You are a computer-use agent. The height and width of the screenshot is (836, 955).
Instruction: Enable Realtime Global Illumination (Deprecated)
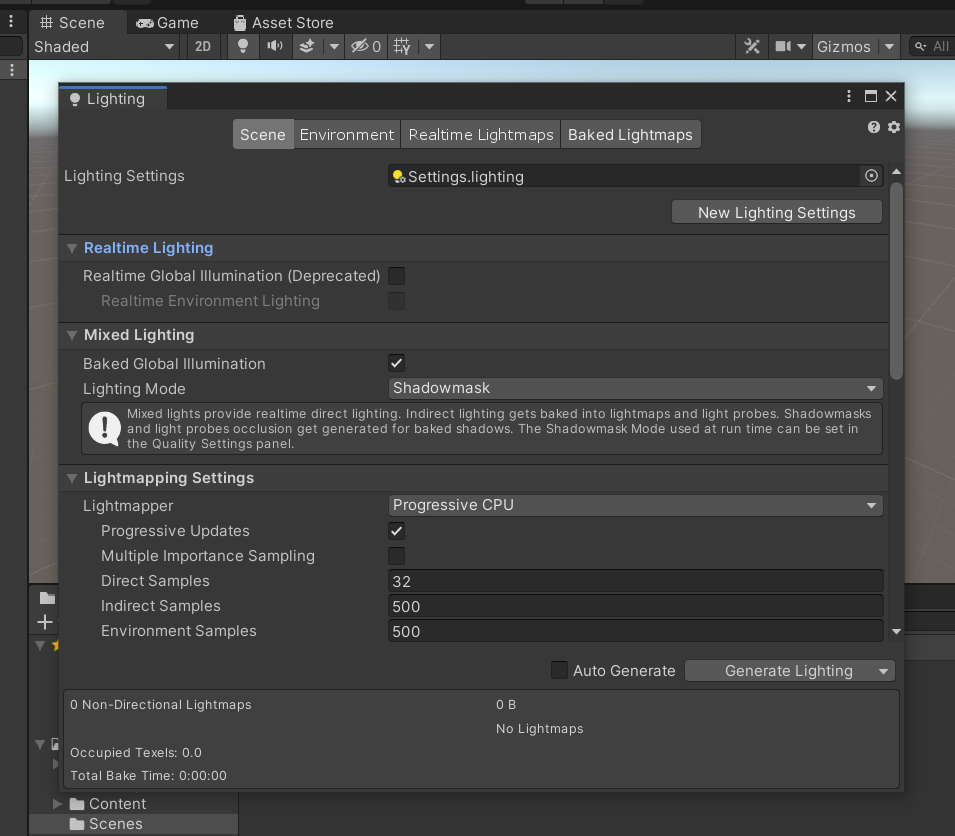tap(396, 276)
